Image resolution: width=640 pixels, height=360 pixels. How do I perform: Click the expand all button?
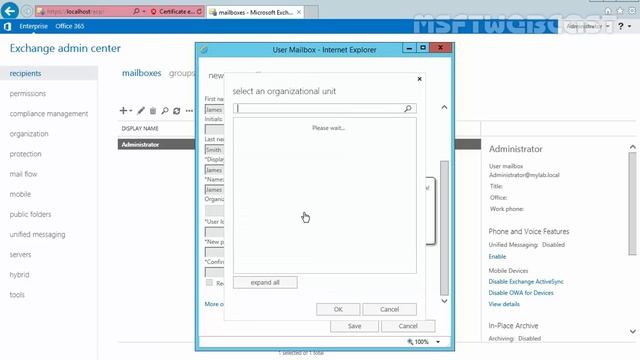(x=265, y=282)
